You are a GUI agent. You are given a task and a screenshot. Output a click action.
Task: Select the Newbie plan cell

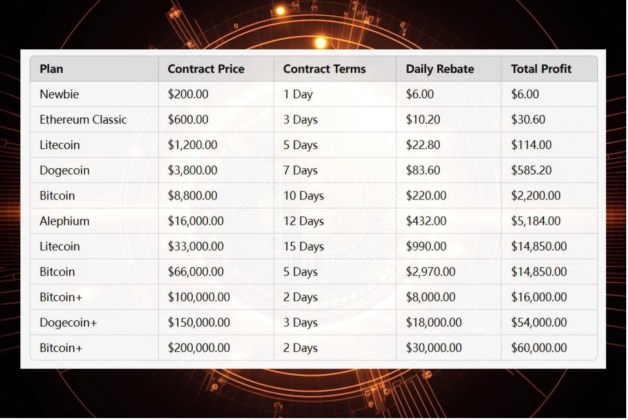point(60,94)
